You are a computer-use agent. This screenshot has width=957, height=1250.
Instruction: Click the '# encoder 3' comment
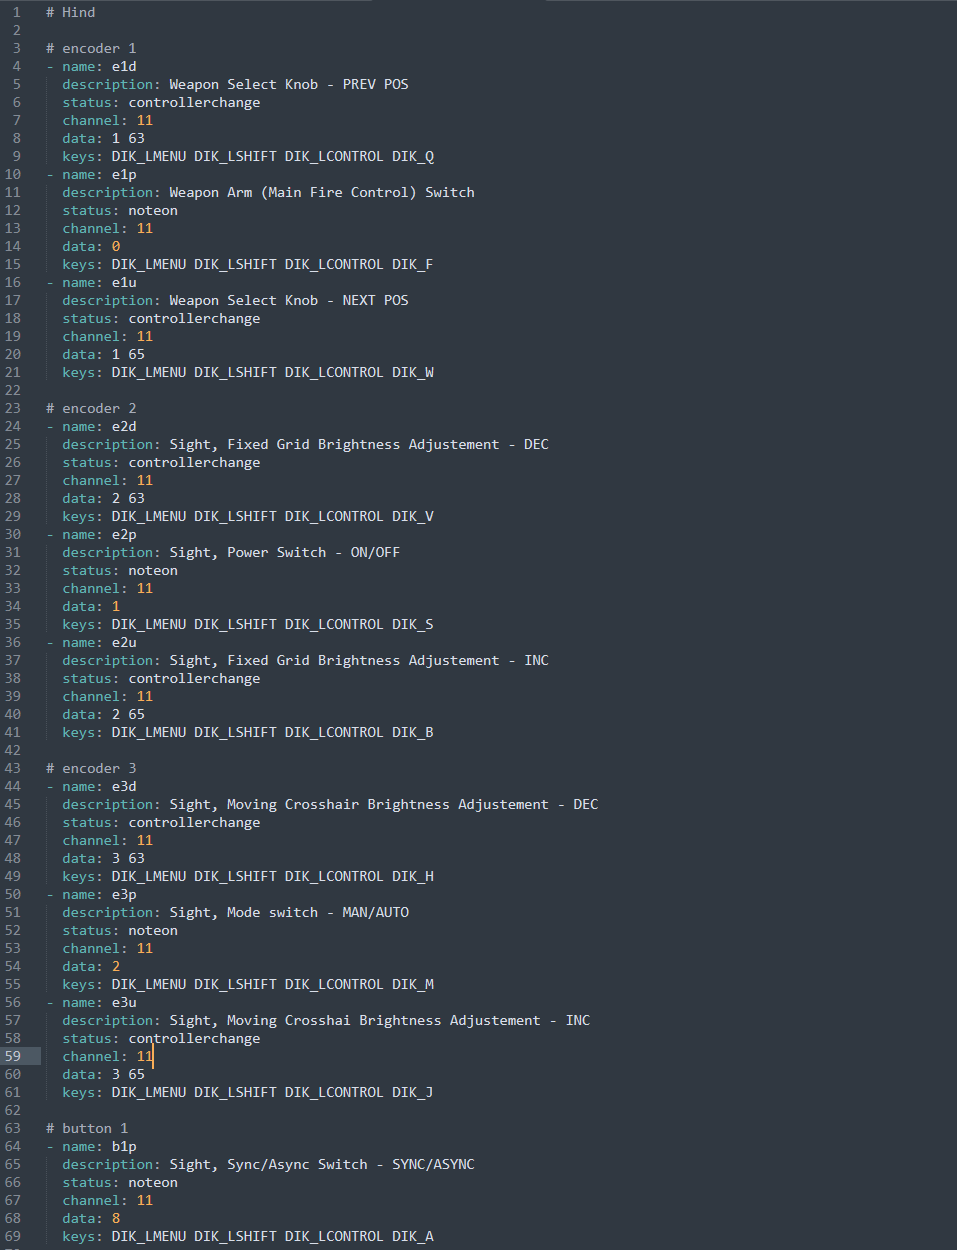91,768
